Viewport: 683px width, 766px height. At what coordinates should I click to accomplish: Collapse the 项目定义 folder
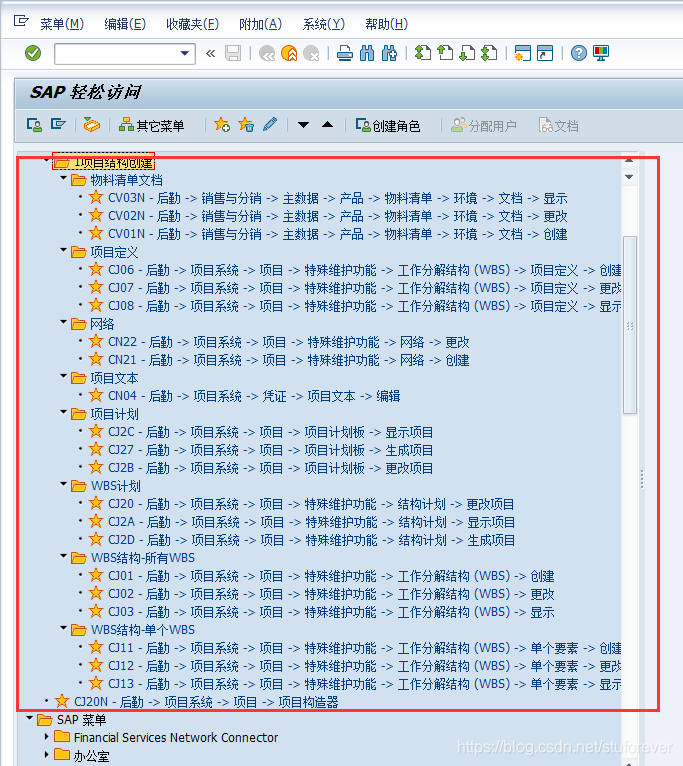pos(64,250)
